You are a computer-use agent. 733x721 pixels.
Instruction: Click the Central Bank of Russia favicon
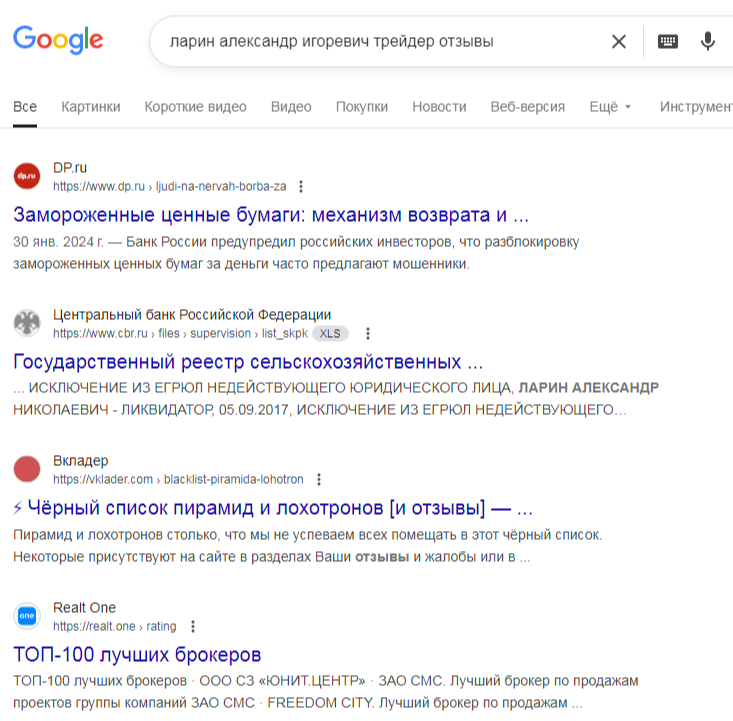27,323
